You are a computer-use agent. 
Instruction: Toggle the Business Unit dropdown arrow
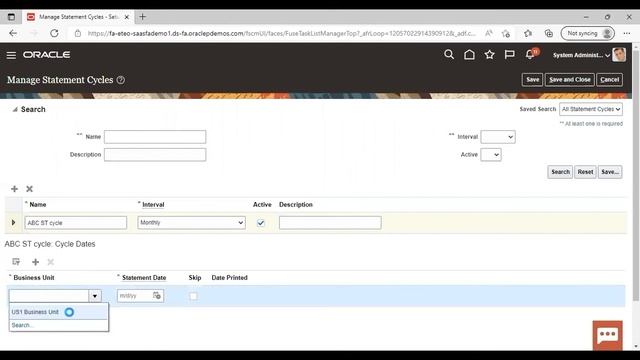coord(95,296)
